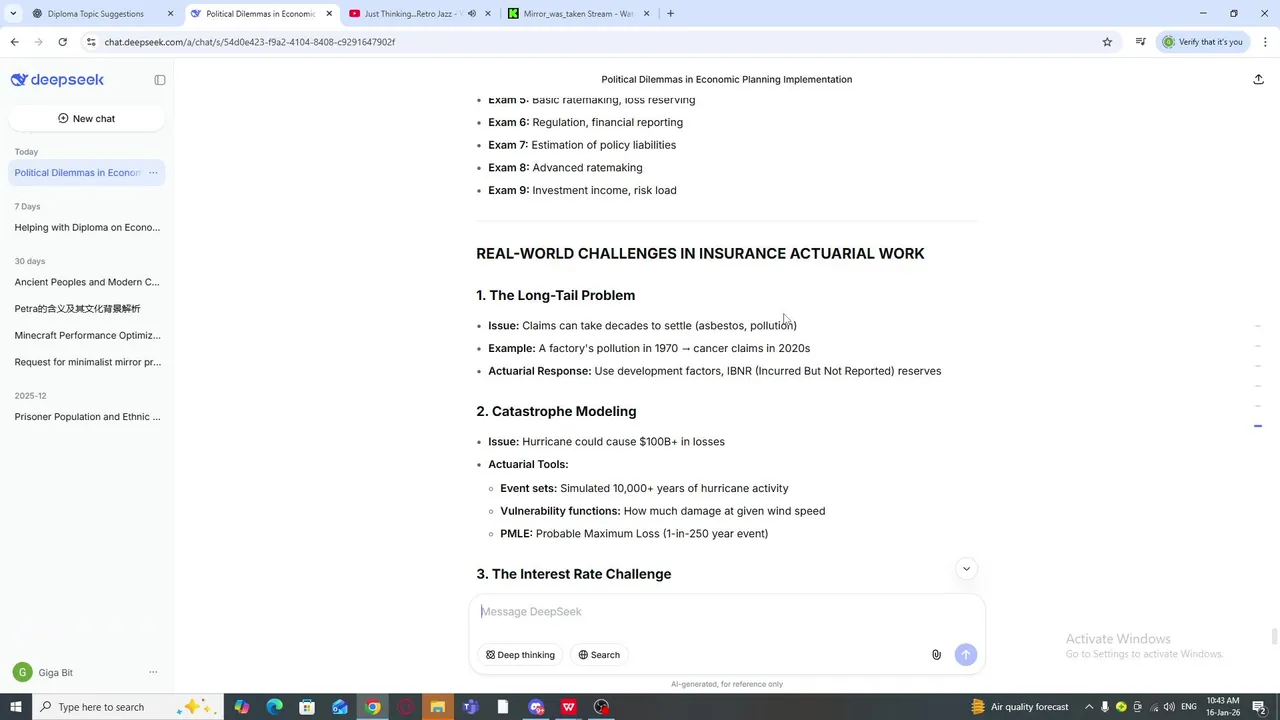Screen dimensions: 1280x720
Task: Switch to the Mirror_was_taken Stream tab
Action: (x=578, y=14)
